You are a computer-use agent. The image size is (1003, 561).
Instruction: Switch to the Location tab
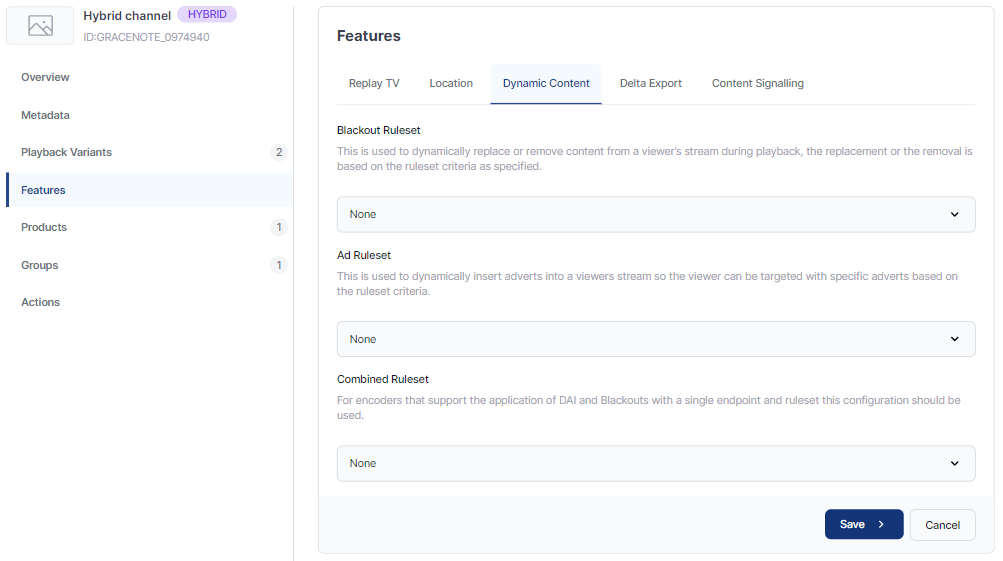451,83
